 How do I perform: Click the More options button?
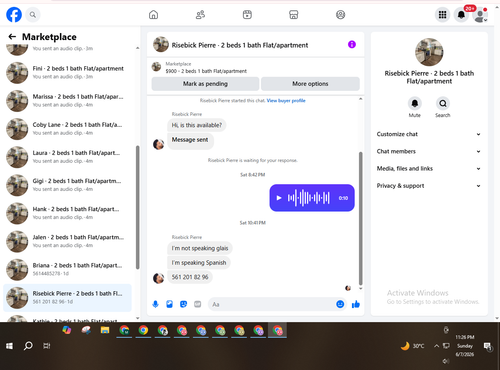tap(310, 84)
